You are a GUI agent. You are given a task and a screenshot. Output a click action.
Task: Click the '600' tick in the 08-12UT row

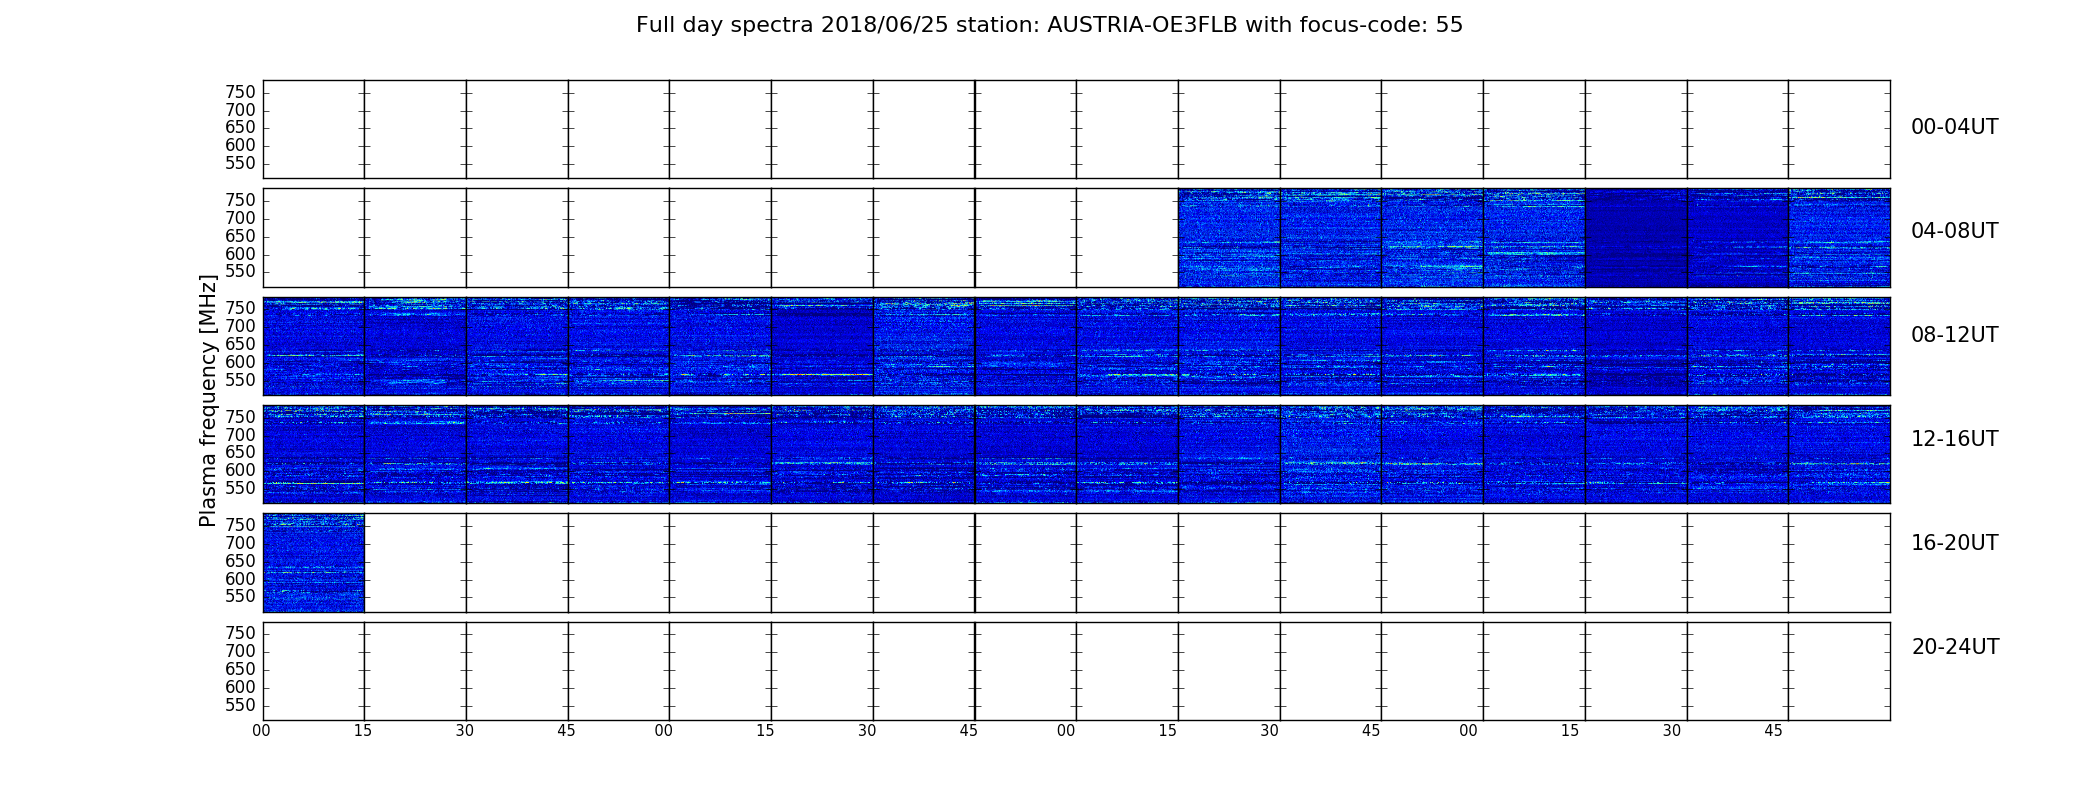click(x=240, y=362)
